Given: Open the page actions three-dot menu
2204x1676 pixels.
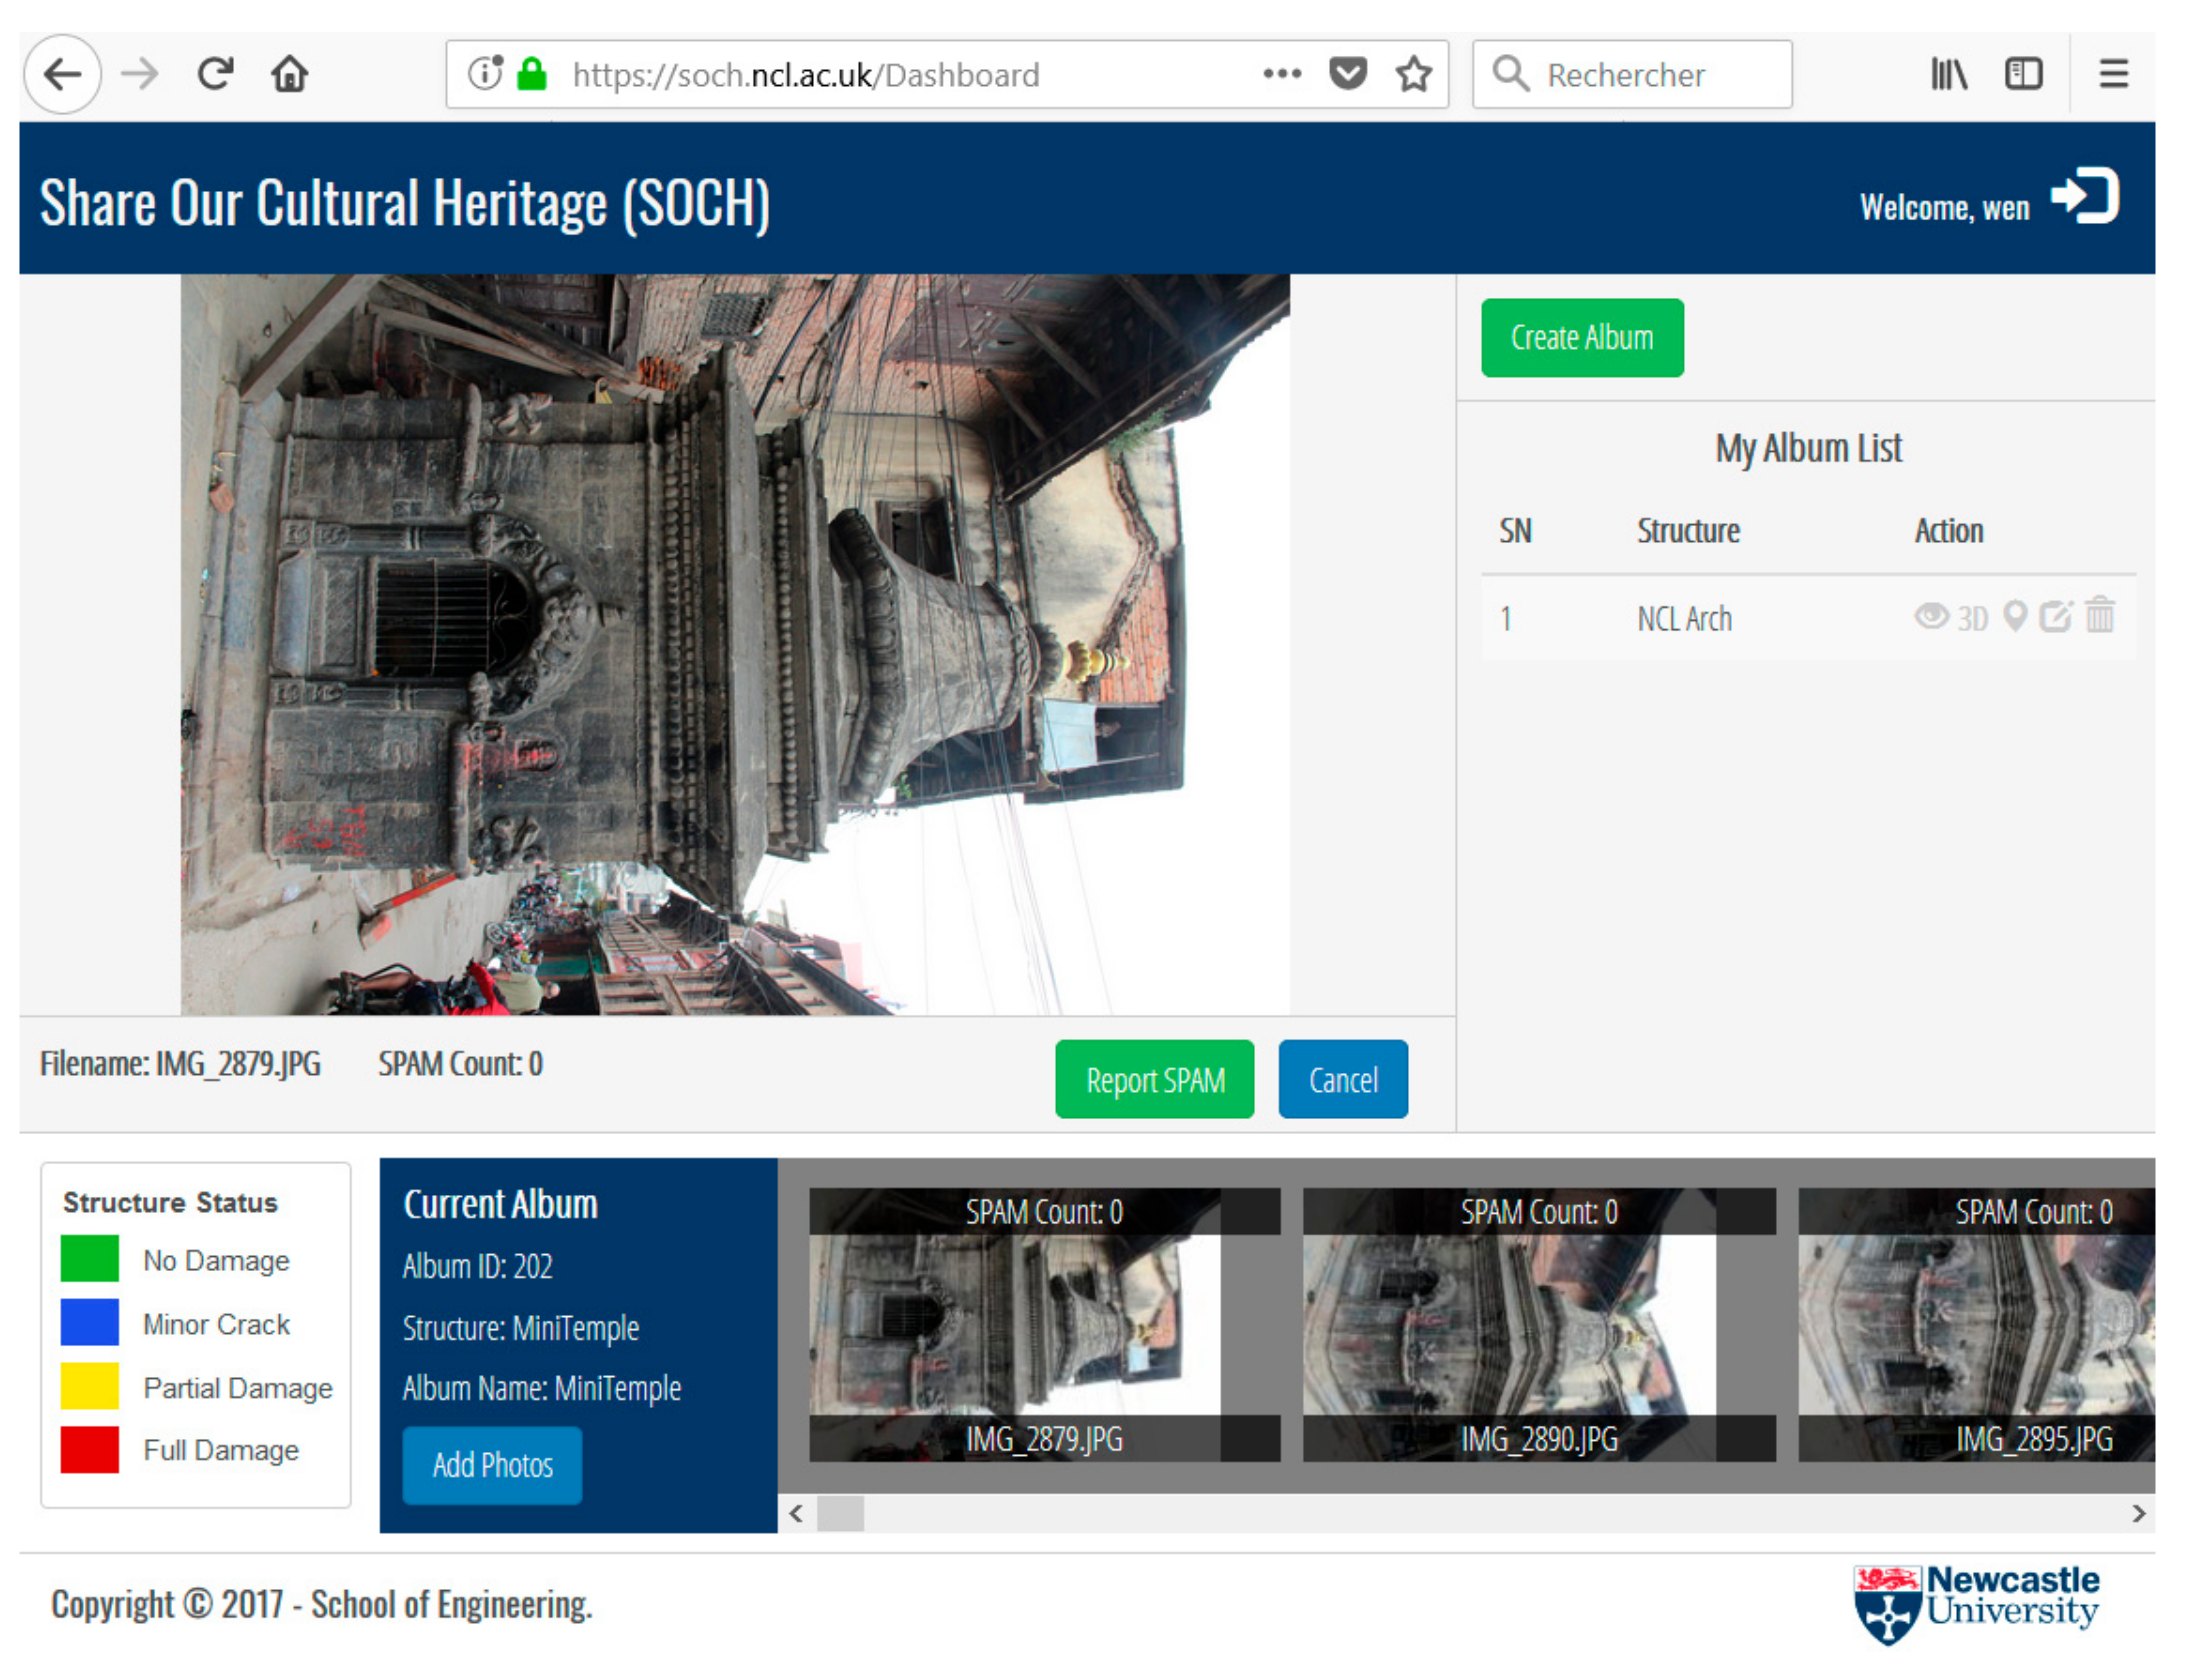Looking at the screenshot, I should [x=1281, y=74].
